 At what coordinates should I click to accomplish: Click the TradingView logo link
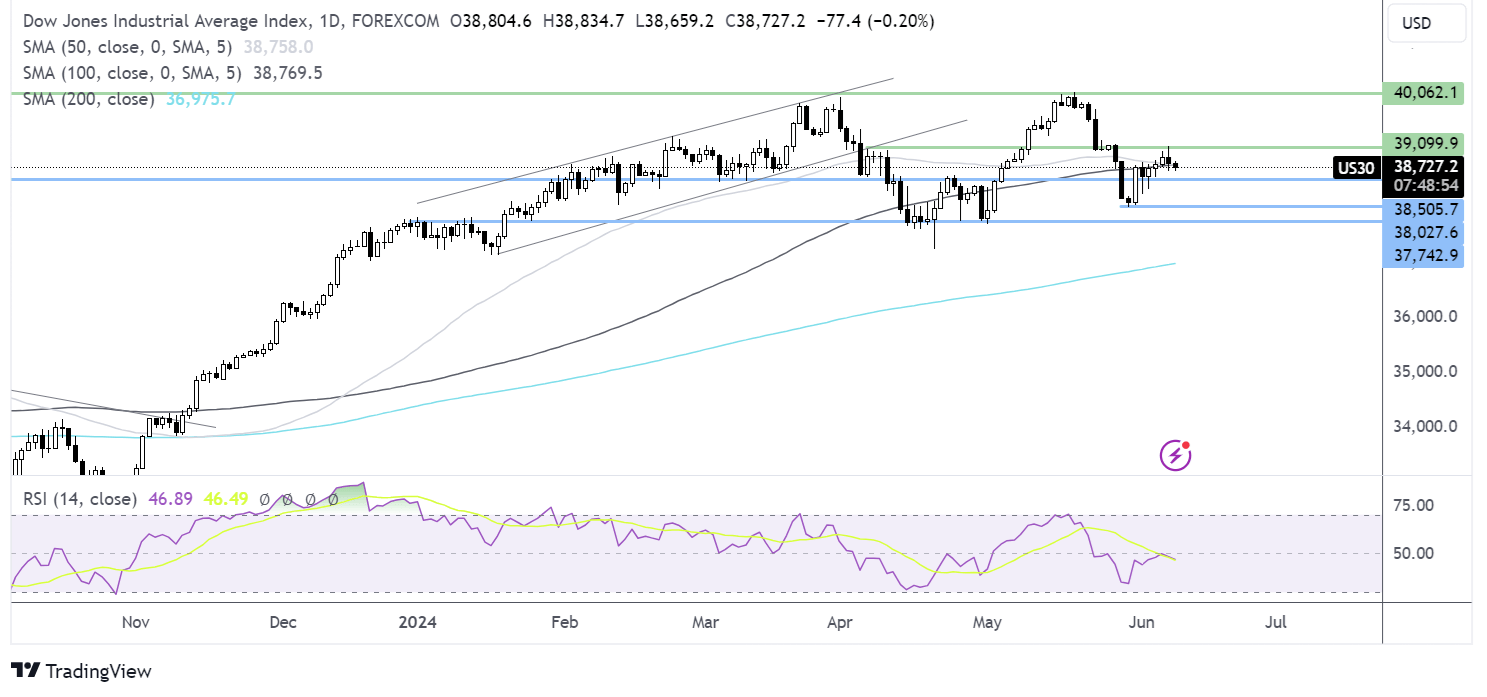coord(81,671)
